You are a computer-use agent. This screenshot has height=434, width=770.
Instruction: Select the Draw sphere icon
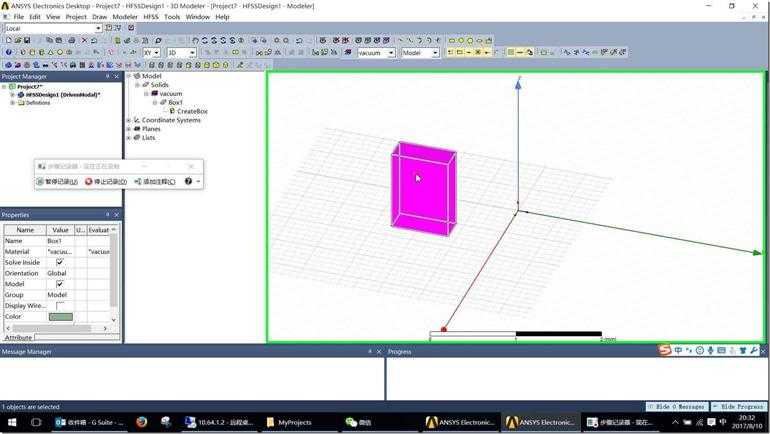[x=60, y=52]
